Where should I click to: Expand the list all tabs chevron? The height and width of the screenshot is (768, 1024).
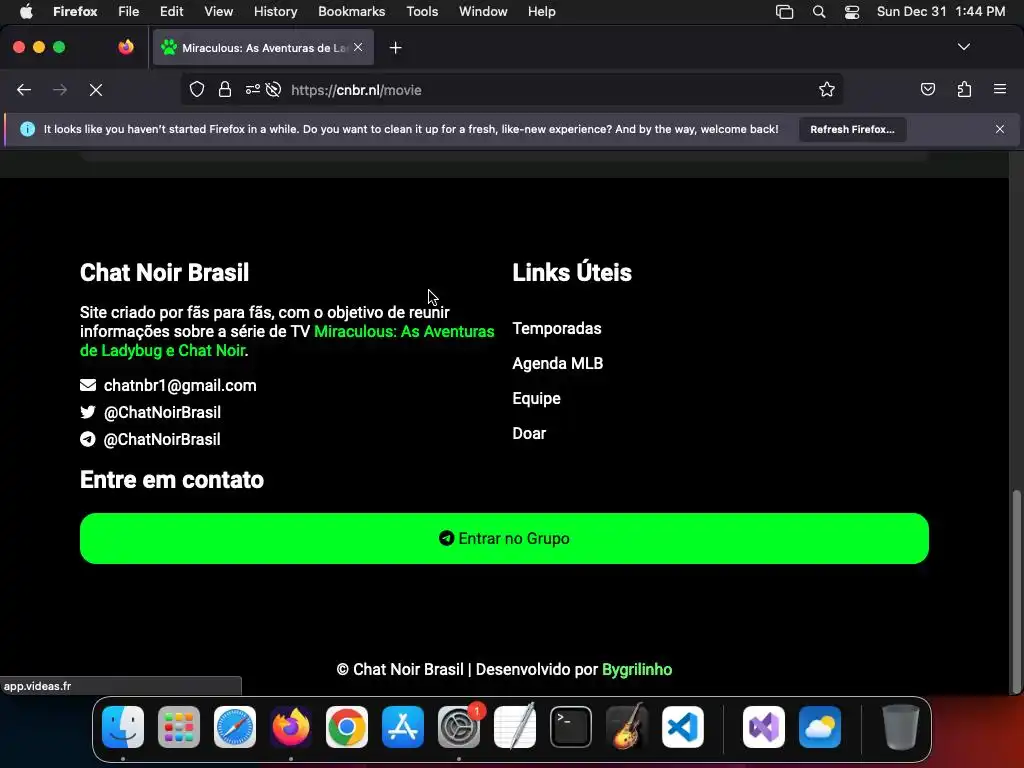963,47
